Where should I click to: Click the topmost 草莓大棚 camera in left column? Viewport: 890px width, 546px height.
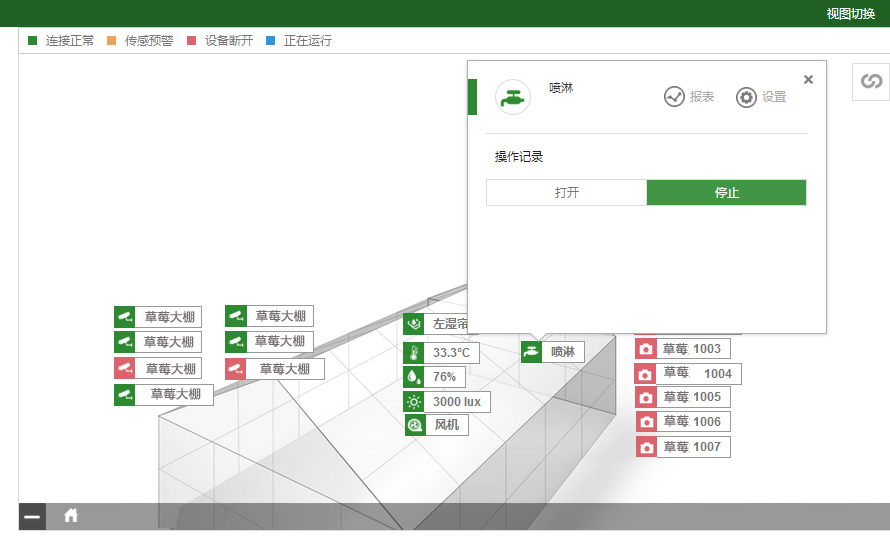coord(158,317)
